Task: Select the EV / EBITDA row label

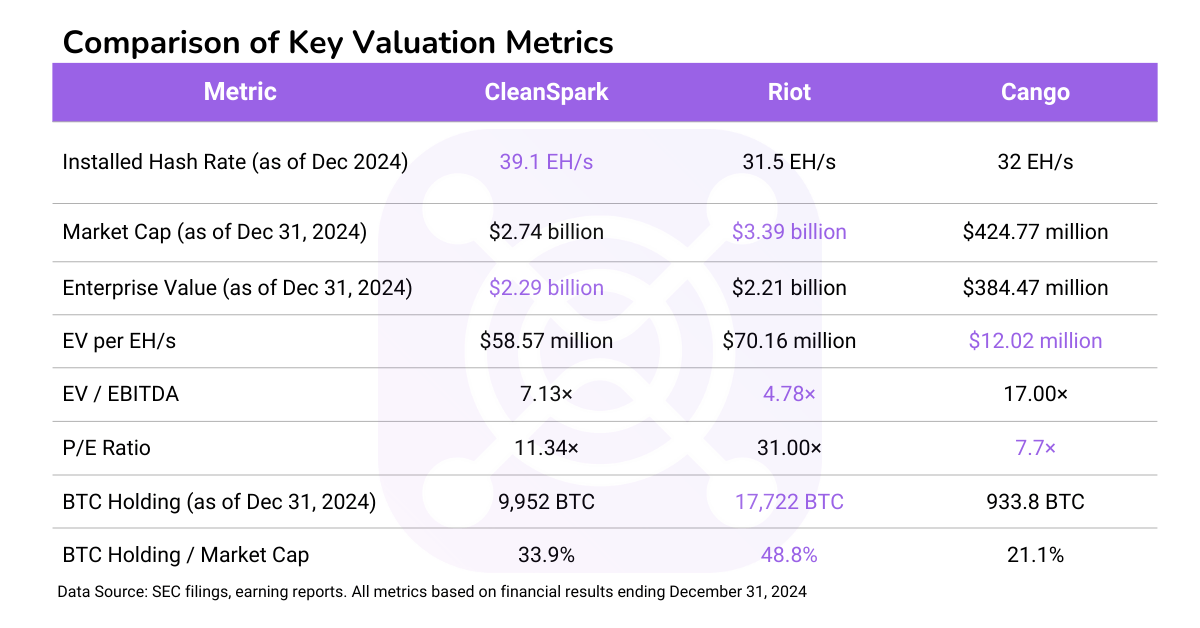Action: point(121,394)
